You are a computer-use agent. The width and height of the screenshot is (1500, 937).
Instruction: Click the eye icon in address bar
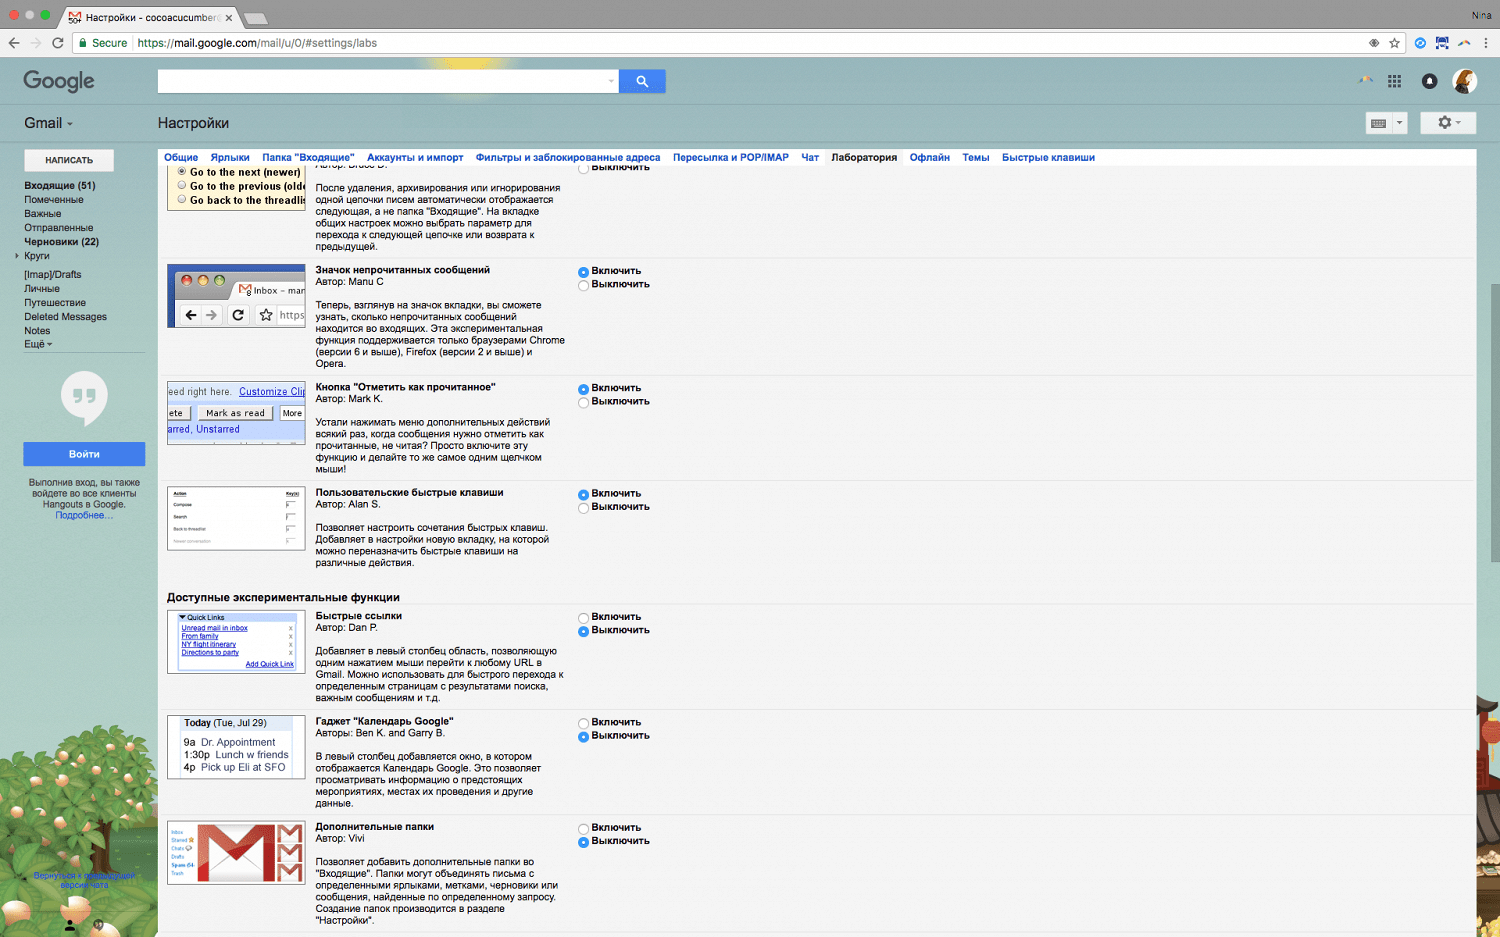(1374, 43)
